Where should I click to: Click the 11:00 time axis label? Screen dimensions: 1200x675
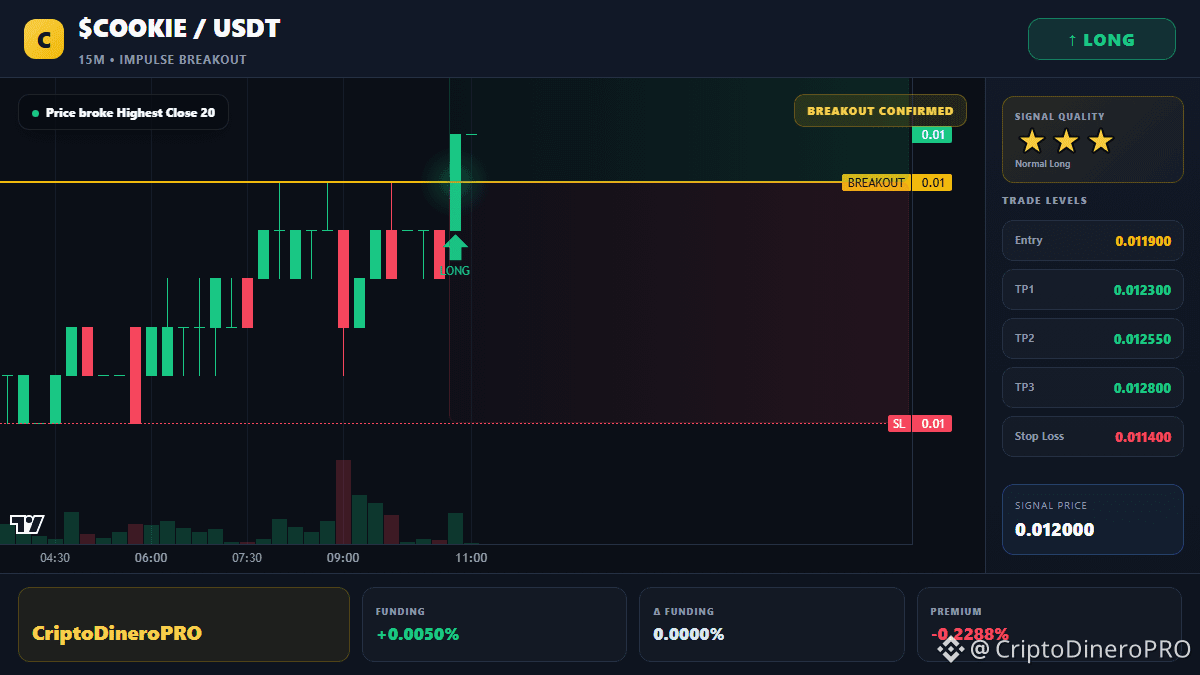coord(471,558)
